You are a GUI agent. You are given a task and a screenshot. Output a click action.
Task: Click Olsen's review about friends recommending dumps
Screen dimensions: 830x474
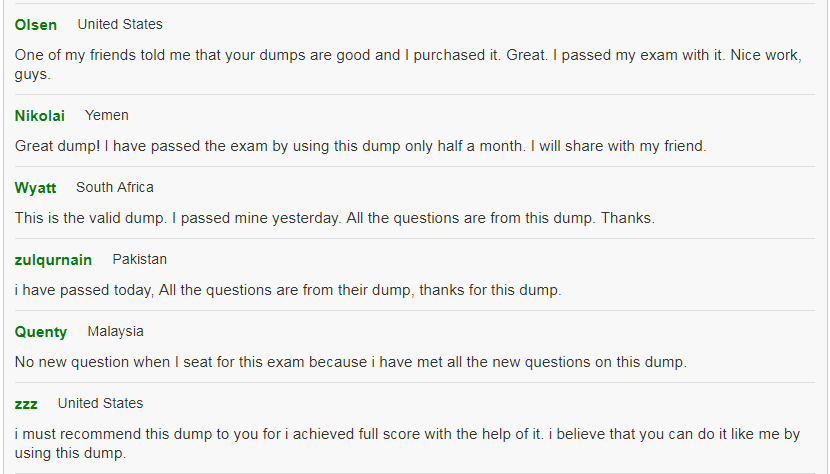click(x=408, y=64)
